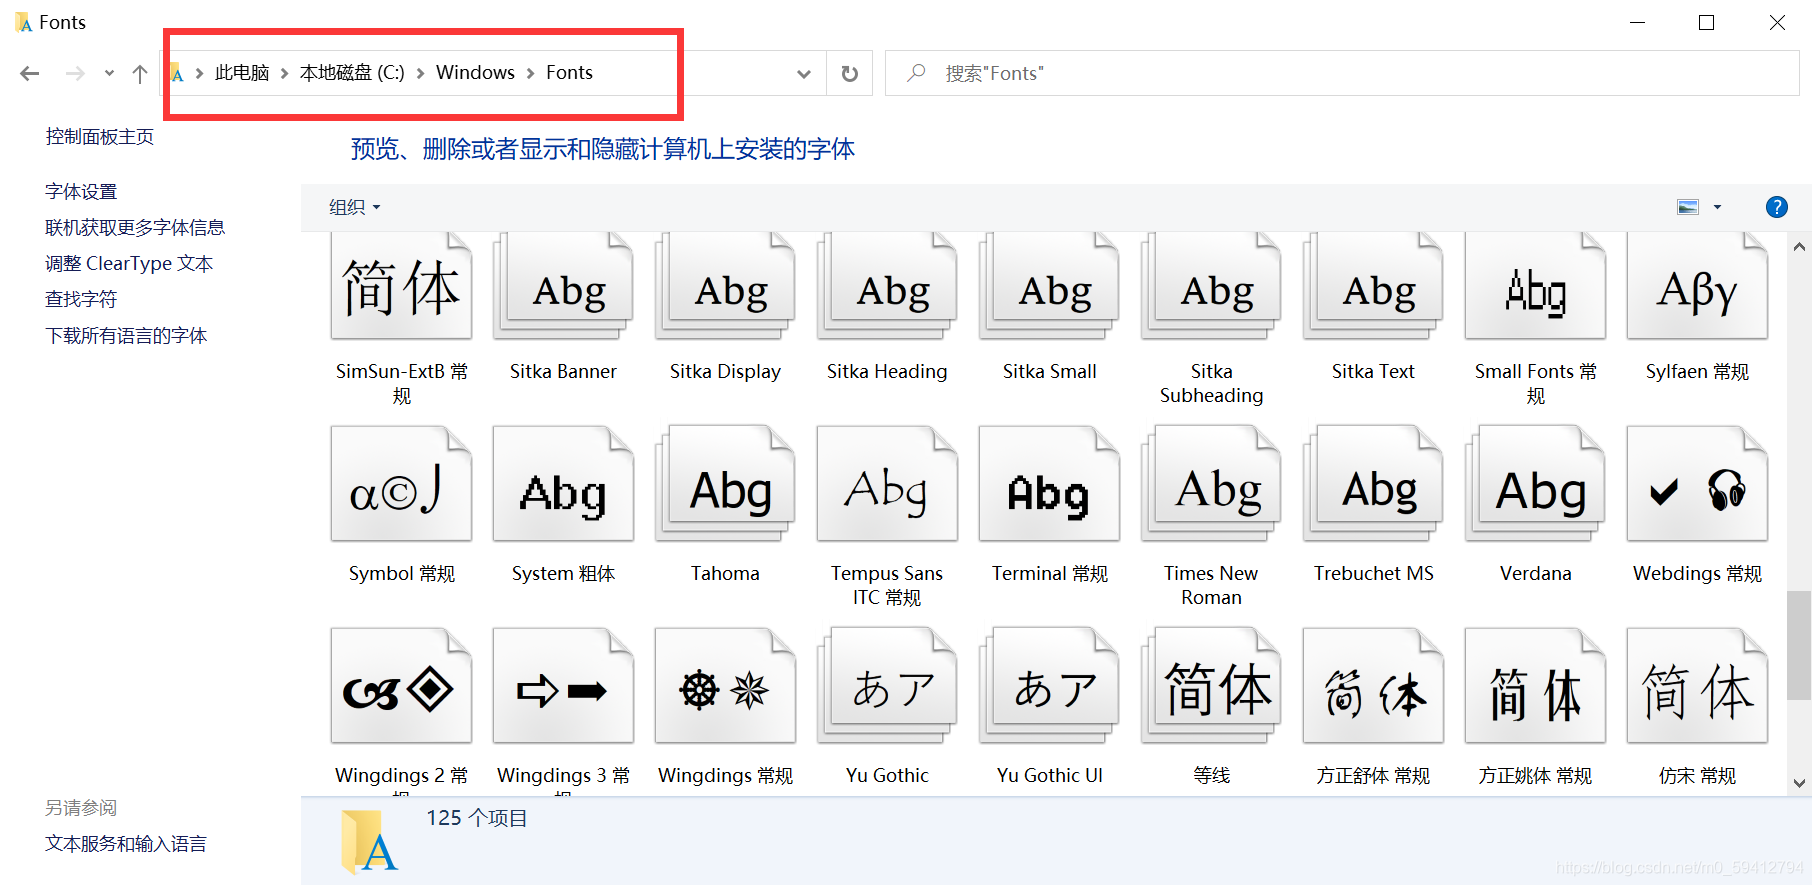Click 本地磁盘 (C:) in the address path
The width and height of the screenshot is (1813, 886).
[x=352, y=72]
